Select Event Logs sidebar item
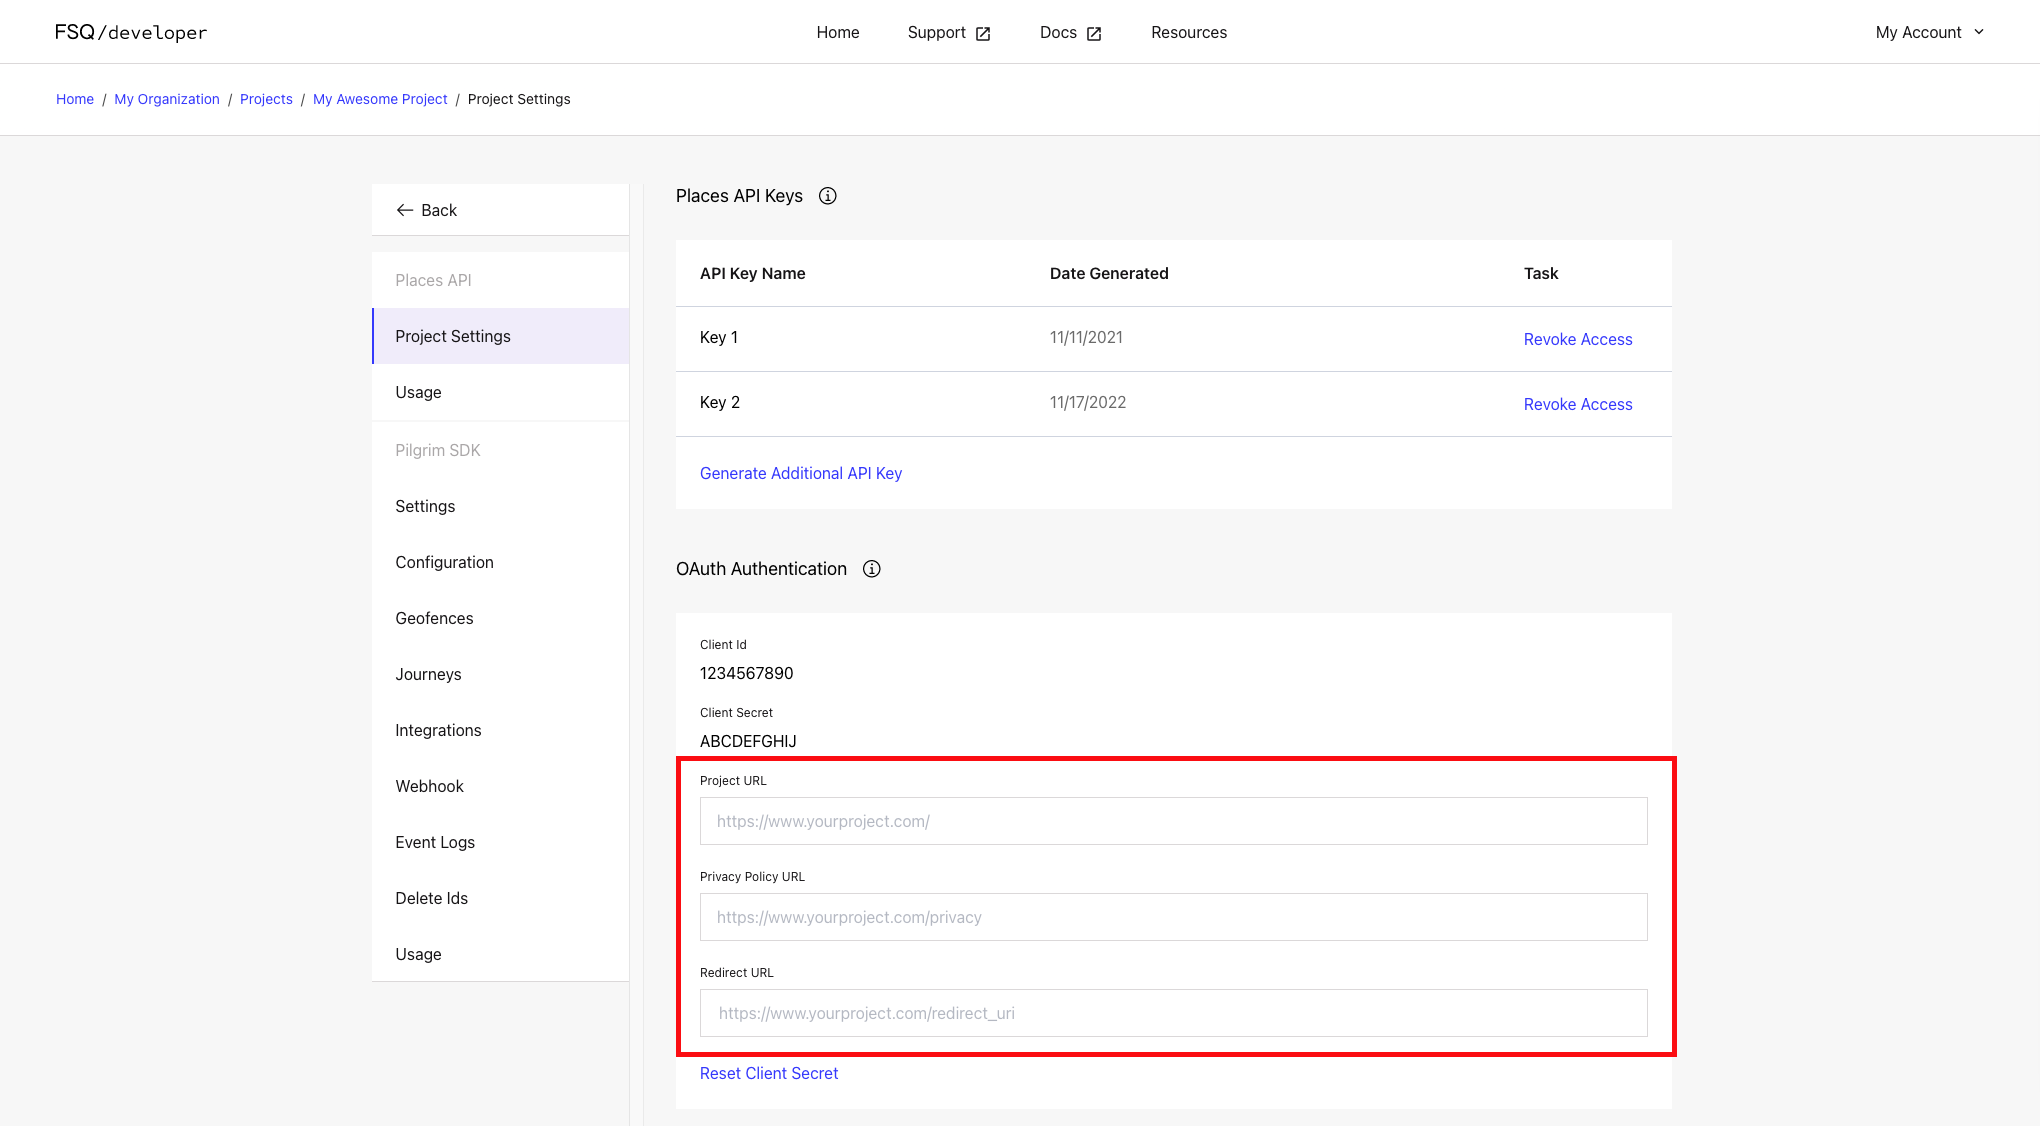 point(434,842)
